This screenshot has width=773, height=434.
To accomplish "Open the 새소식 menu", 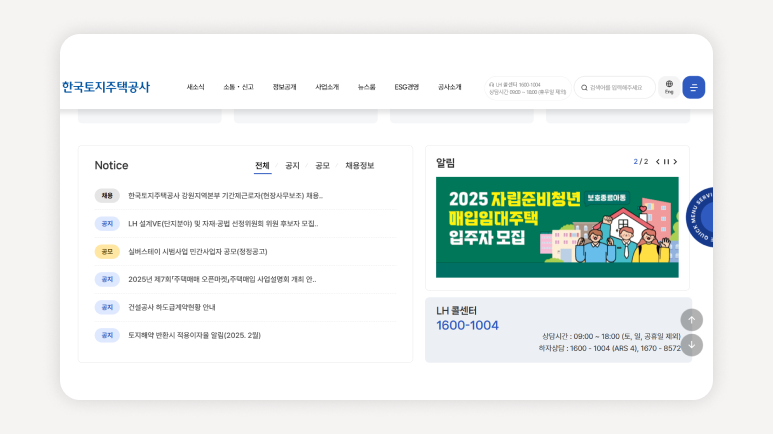I will tap(195, 87).
